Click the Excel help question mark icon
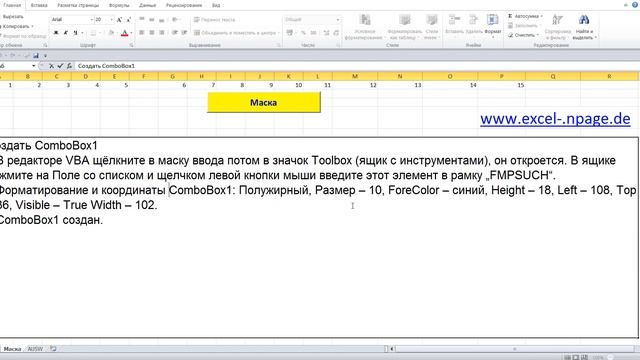 click(x=635, y=4)
